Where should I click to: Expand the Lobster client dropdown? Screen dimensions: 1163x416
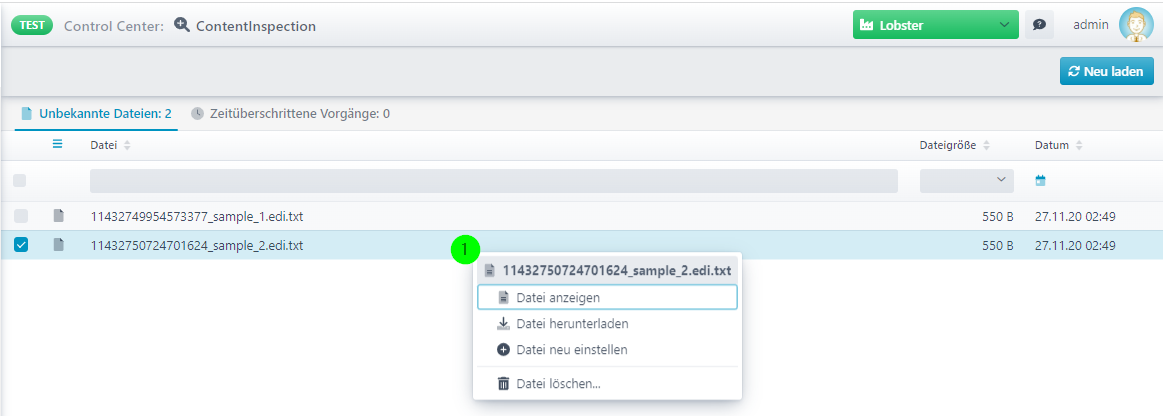(935, 25)
